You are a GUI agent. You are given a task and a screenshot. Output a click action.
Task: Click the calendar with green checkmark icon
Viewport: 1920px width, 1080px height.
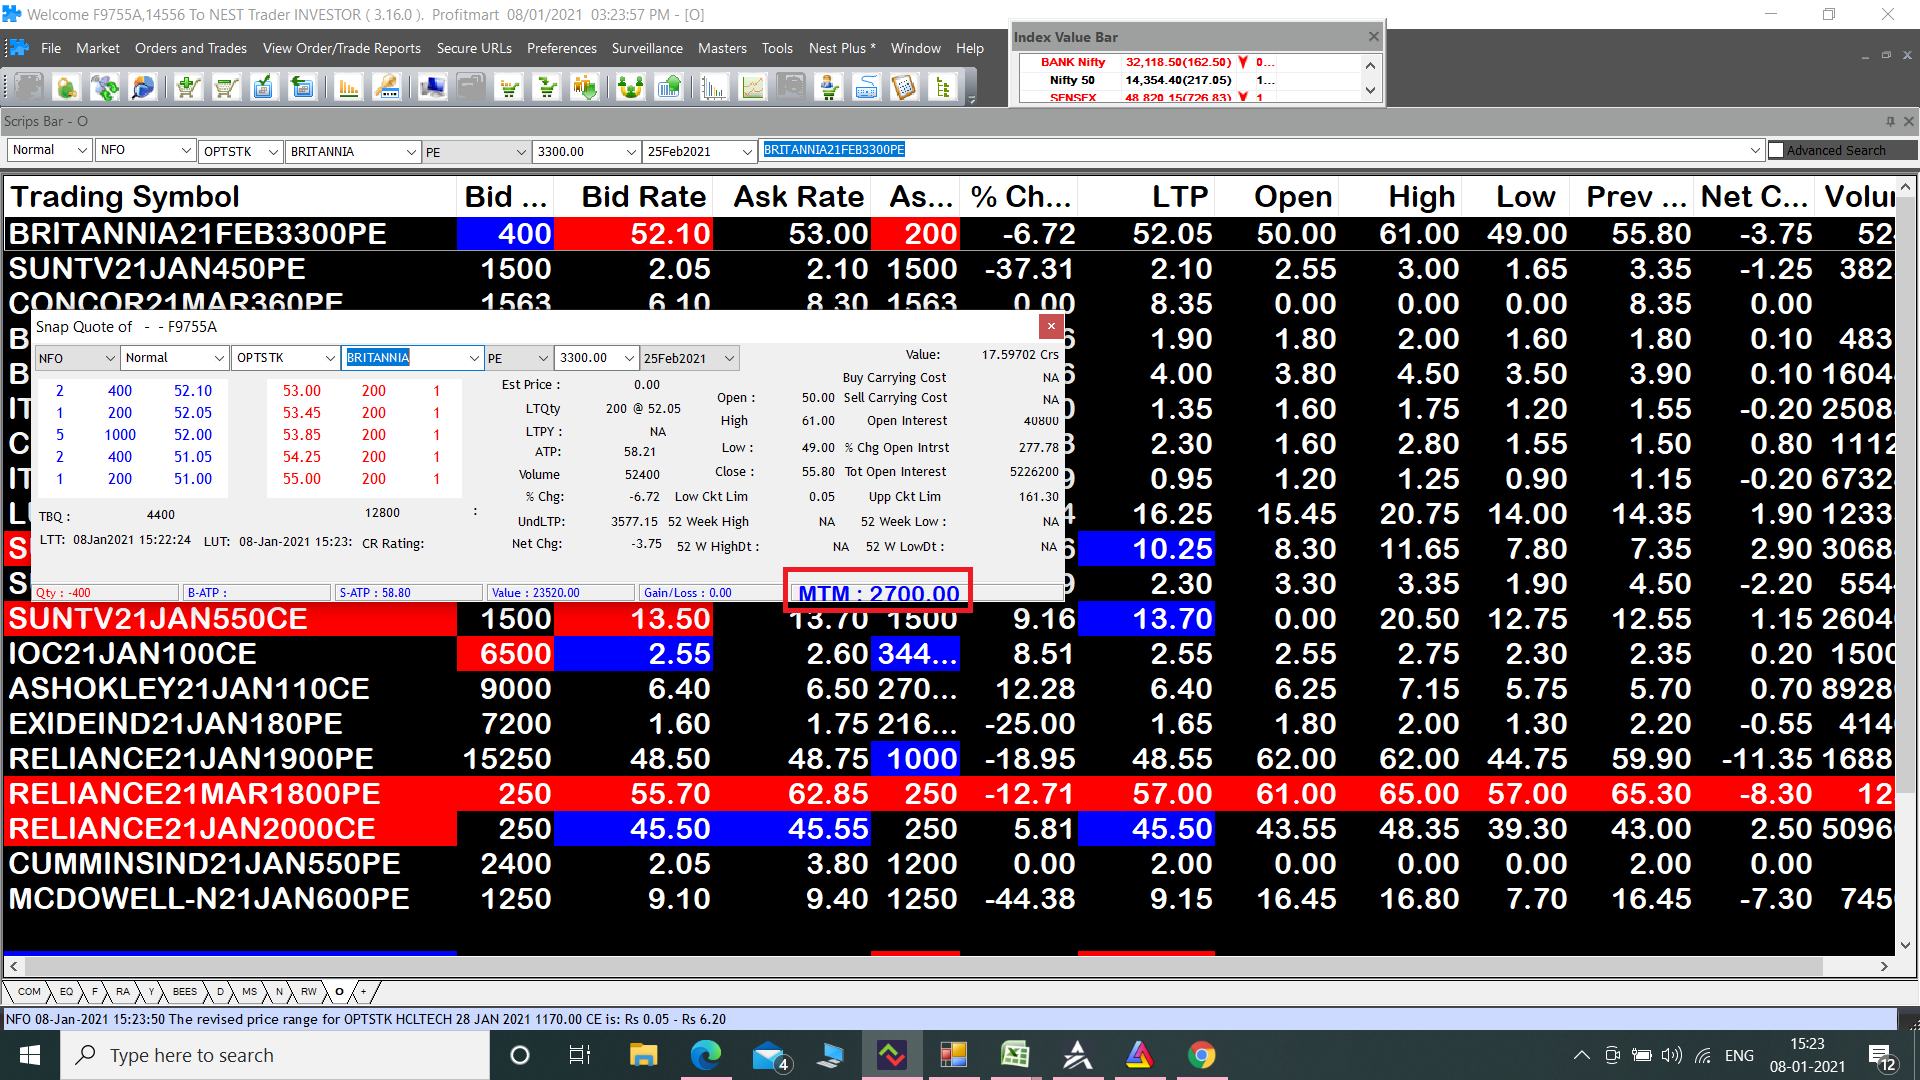[x=264, y=88]
